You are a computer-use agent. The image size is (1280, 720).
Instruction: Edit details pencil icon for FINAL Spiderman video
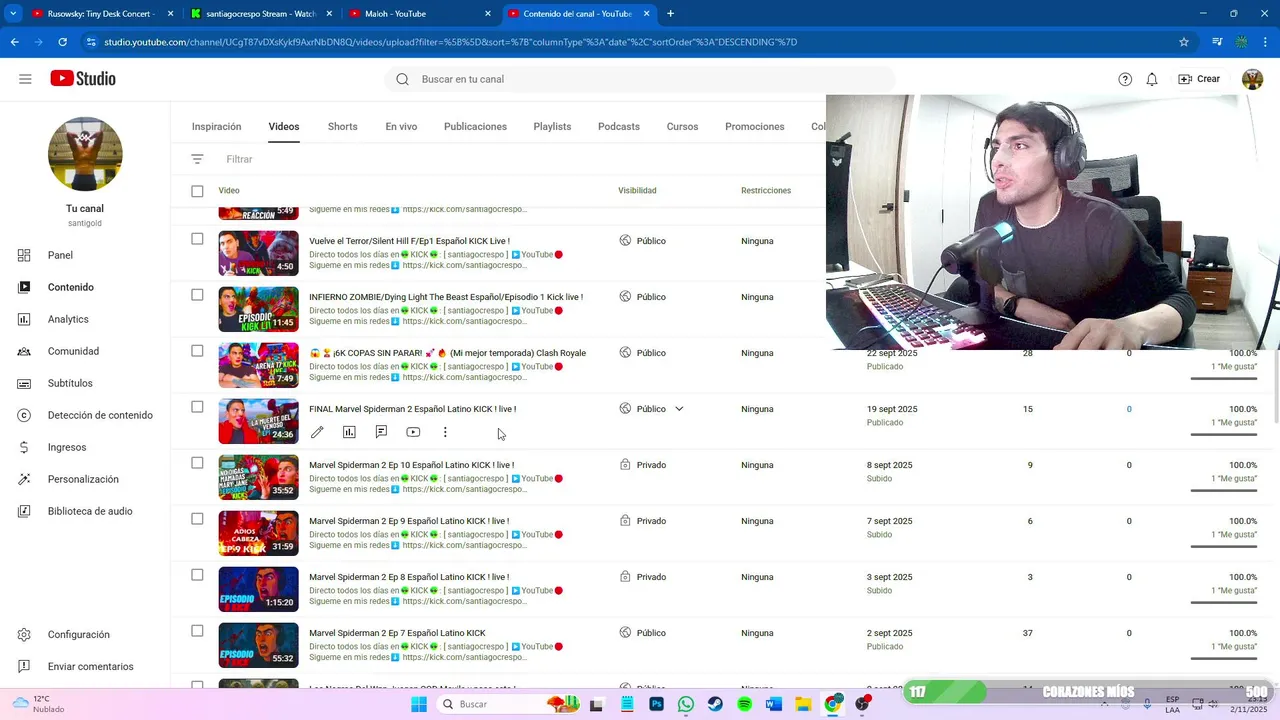(x=317, y=432)
